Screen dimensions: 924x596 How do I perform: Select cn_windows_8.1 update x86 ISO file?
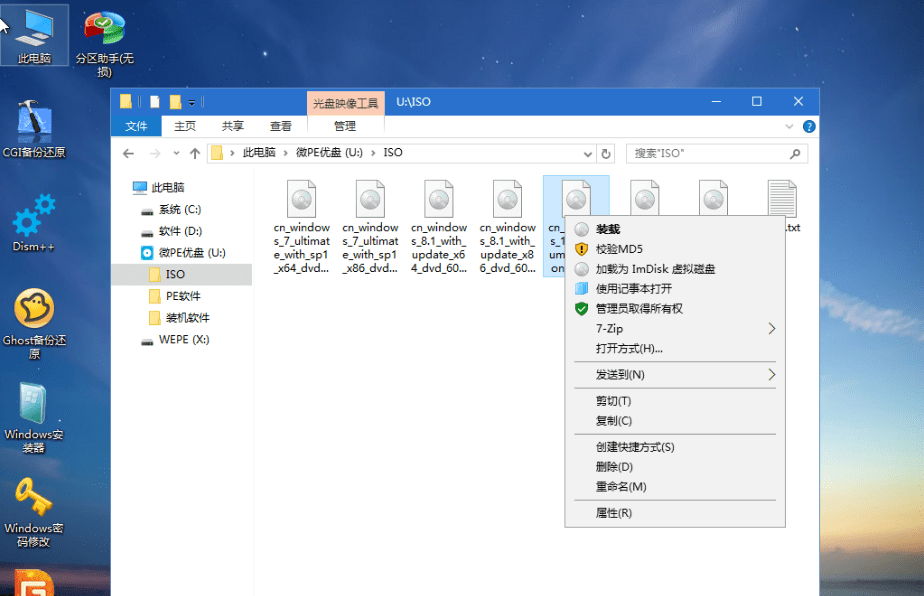click(x=507, y=227)
